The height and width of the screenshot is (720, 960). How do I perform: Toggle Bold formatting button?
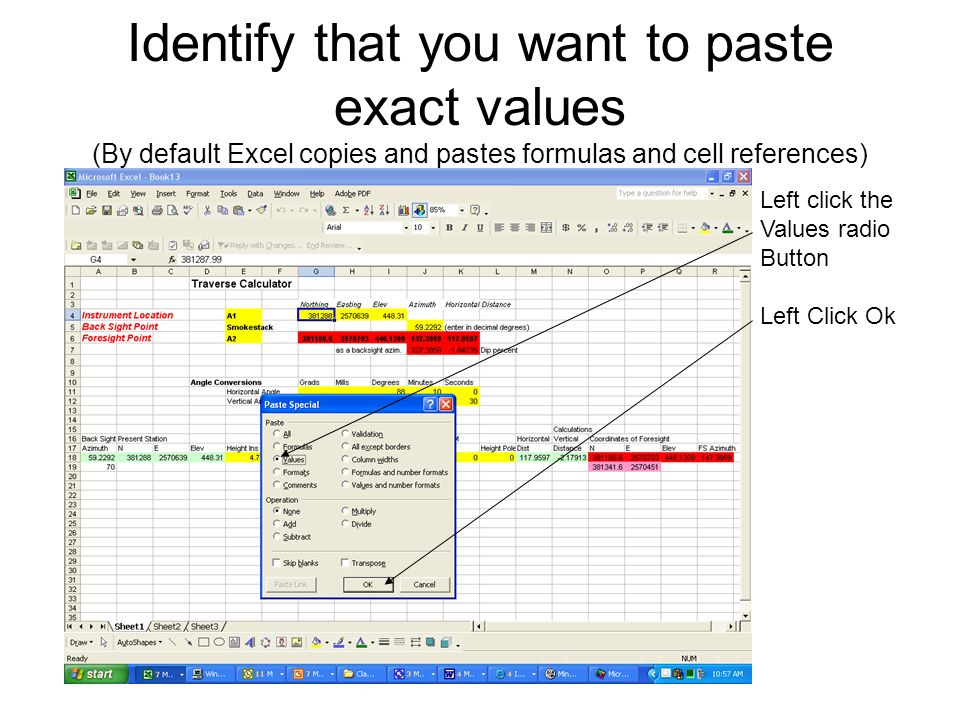pyautogui.click(x=449, y=228)
